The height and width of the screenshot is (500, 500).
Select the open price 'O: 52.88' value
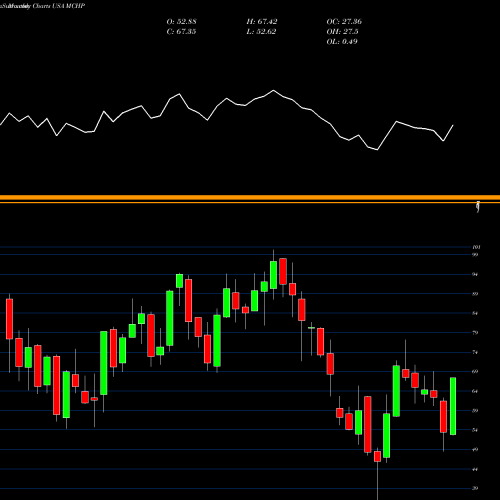181,21
